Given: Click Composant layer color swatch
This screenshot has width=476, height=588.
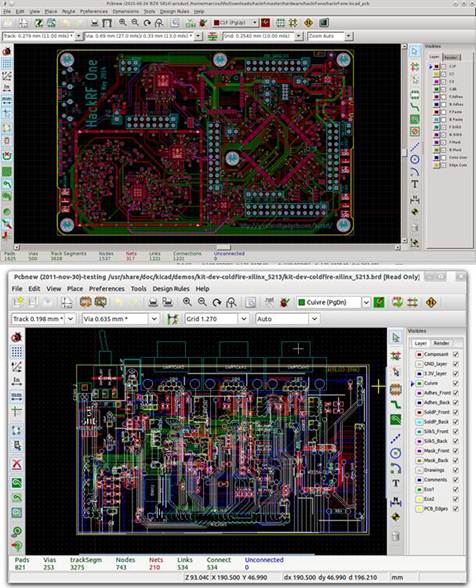Looking at the screenshot, I should [x=419, y=354].
